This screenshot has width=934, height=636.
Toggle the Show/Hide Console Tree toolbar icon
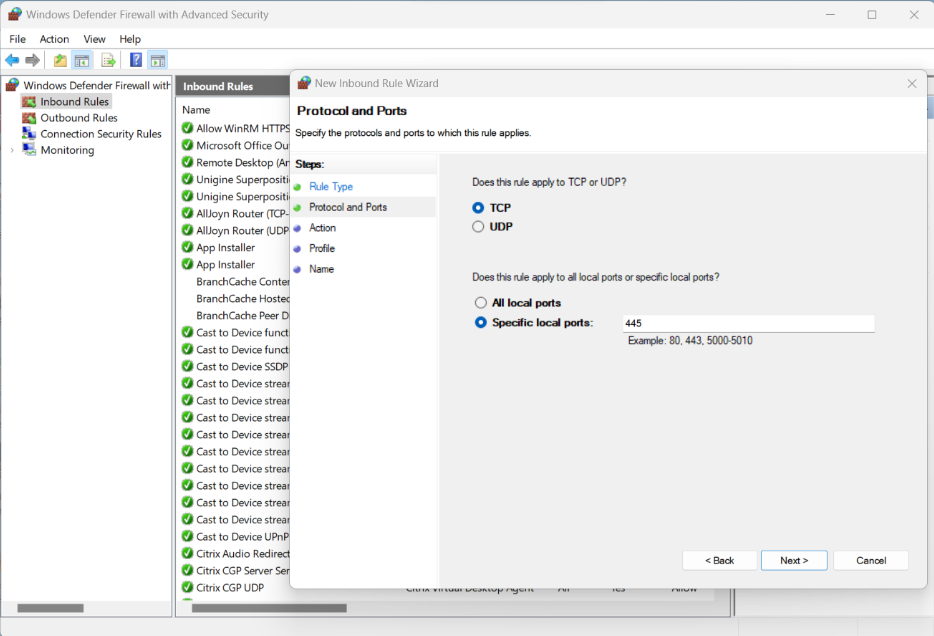(x=83, y=60)
